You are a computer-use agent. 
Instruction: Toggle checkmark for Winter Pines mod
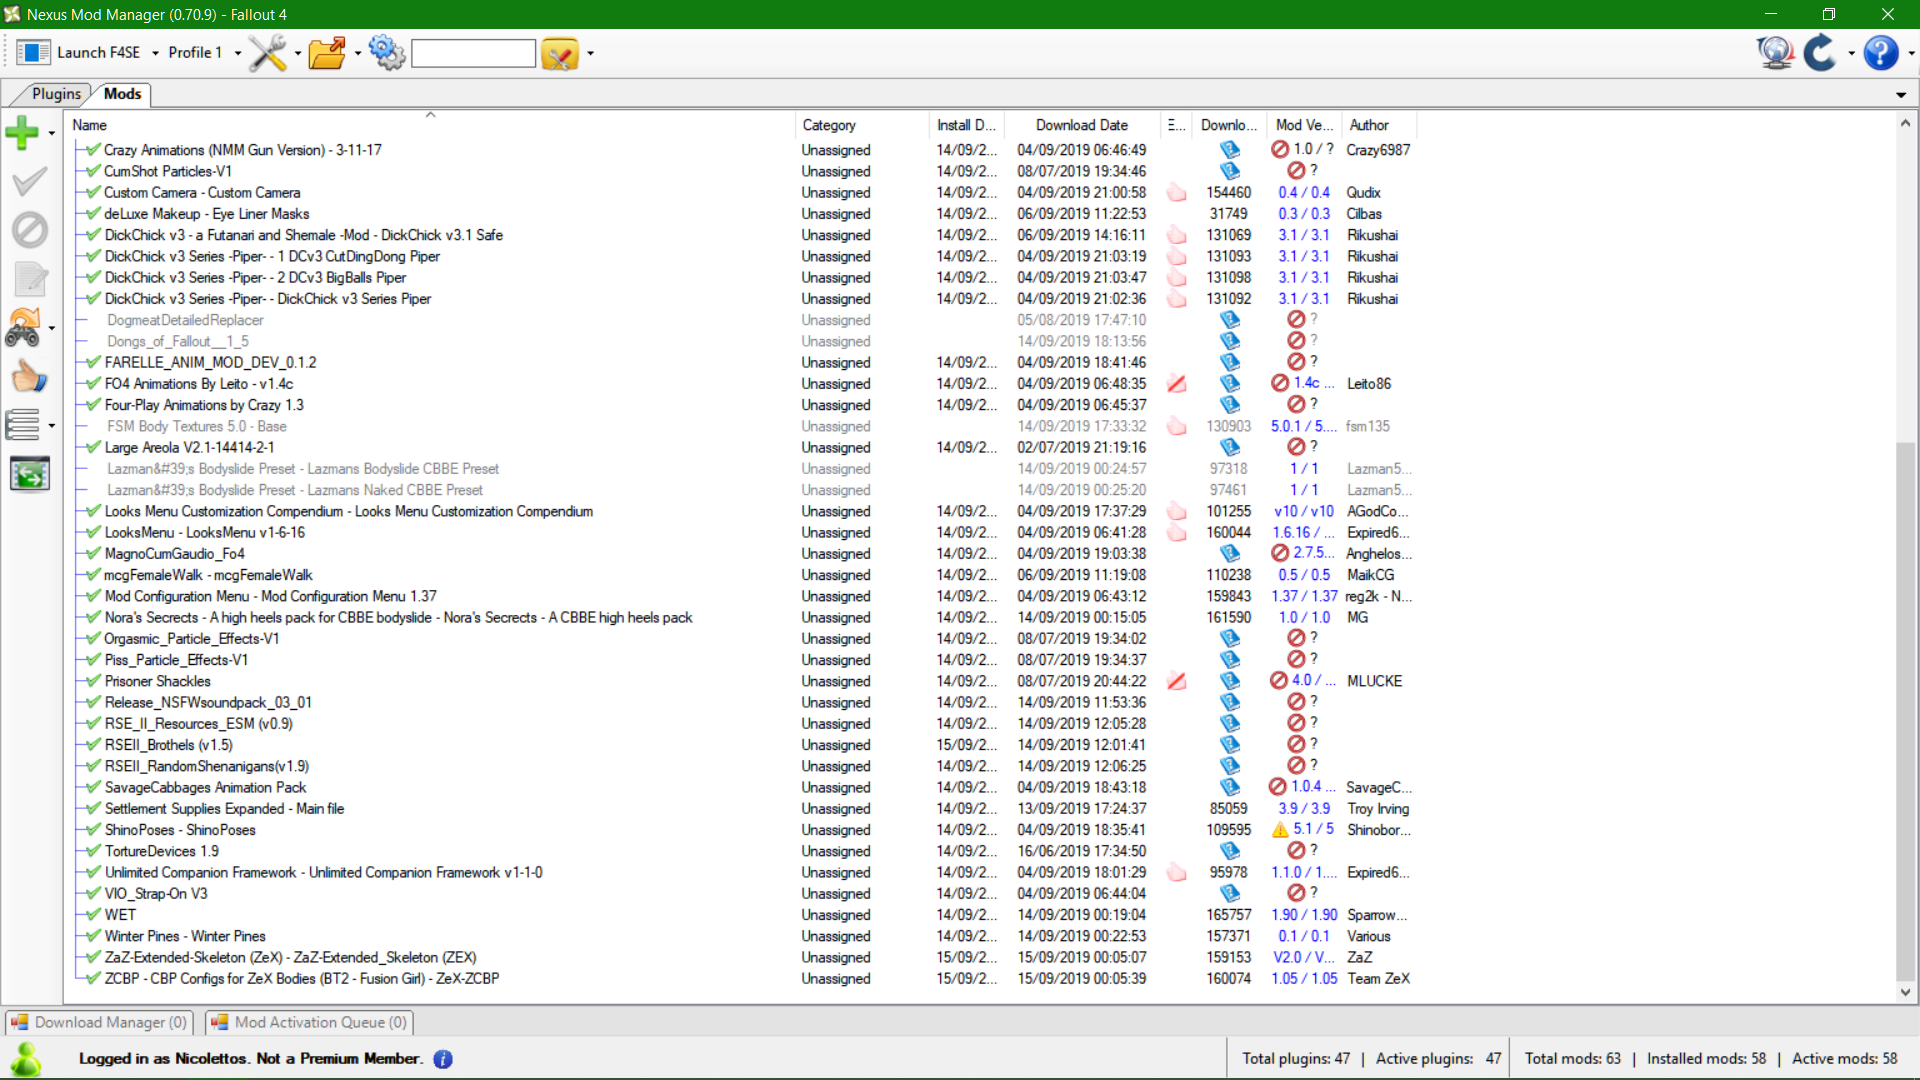click(93, 937)
